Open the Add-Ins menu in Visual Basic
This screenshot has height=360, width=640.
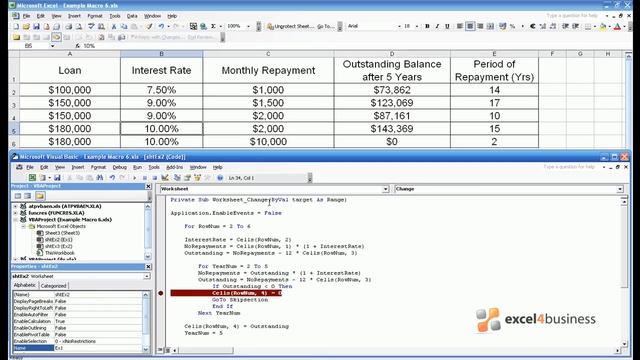pyautogui.click(x=174, y=167)
